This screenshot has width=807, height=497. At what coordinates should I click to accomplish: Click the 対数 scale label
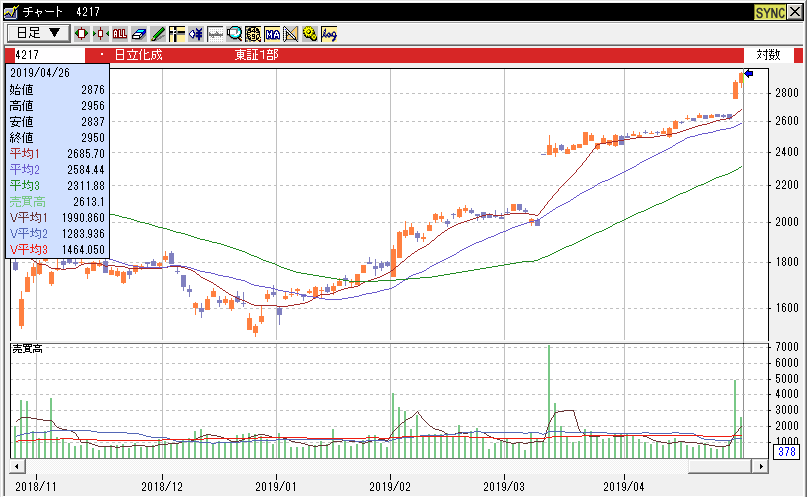coord(768,55)
